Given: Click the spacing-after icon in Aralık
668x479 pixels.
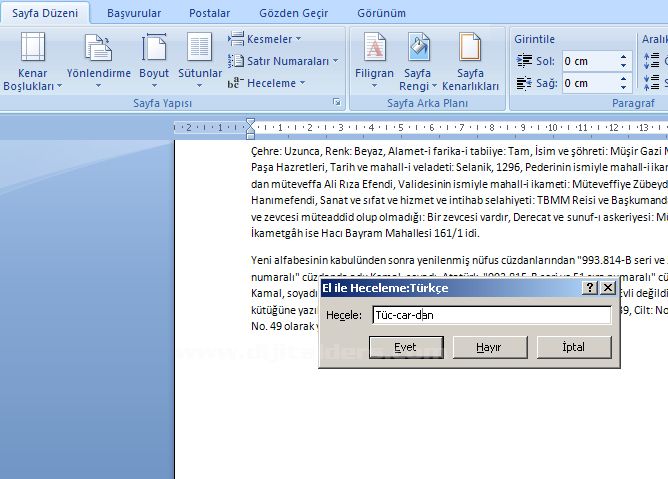Looking at the screenshot, I should 651,83.
